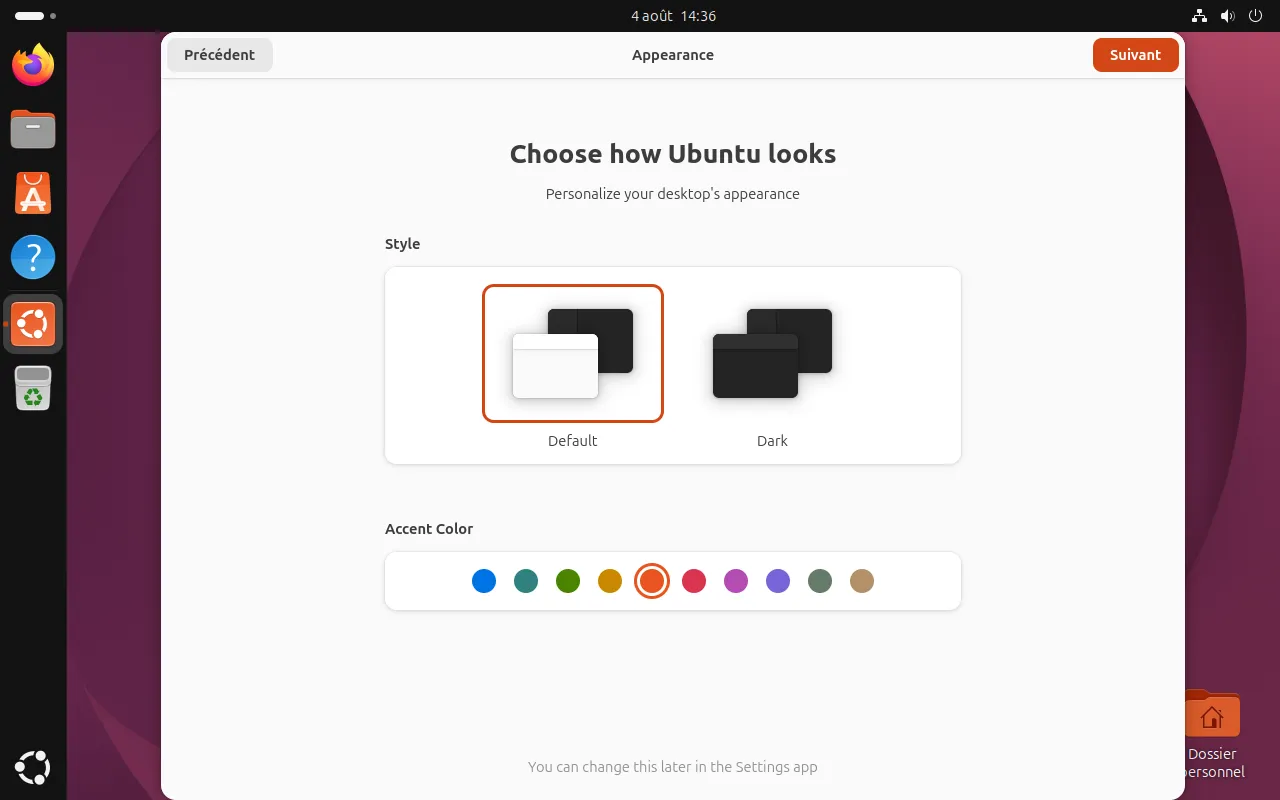1280x800 pixels.
Task: Choose the purple accent color
Action: tap(778, 581)
